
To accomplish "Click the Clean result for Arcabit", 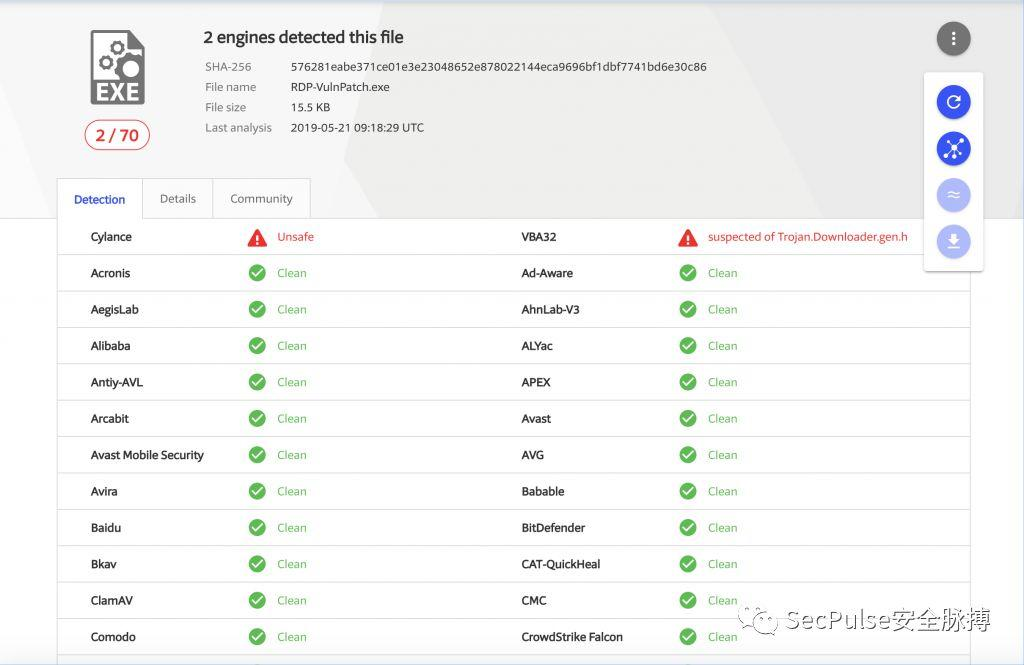I will 291,419.
